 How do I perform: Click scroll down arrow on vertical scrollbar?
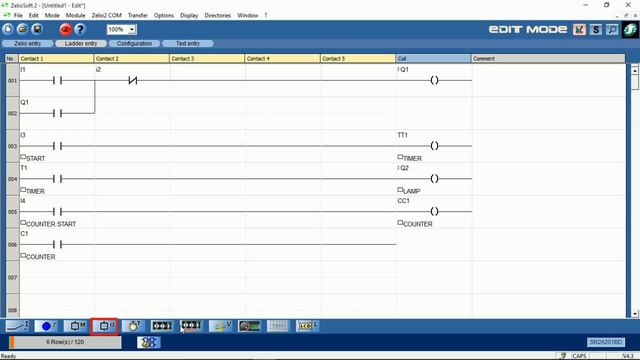[635, 313]
